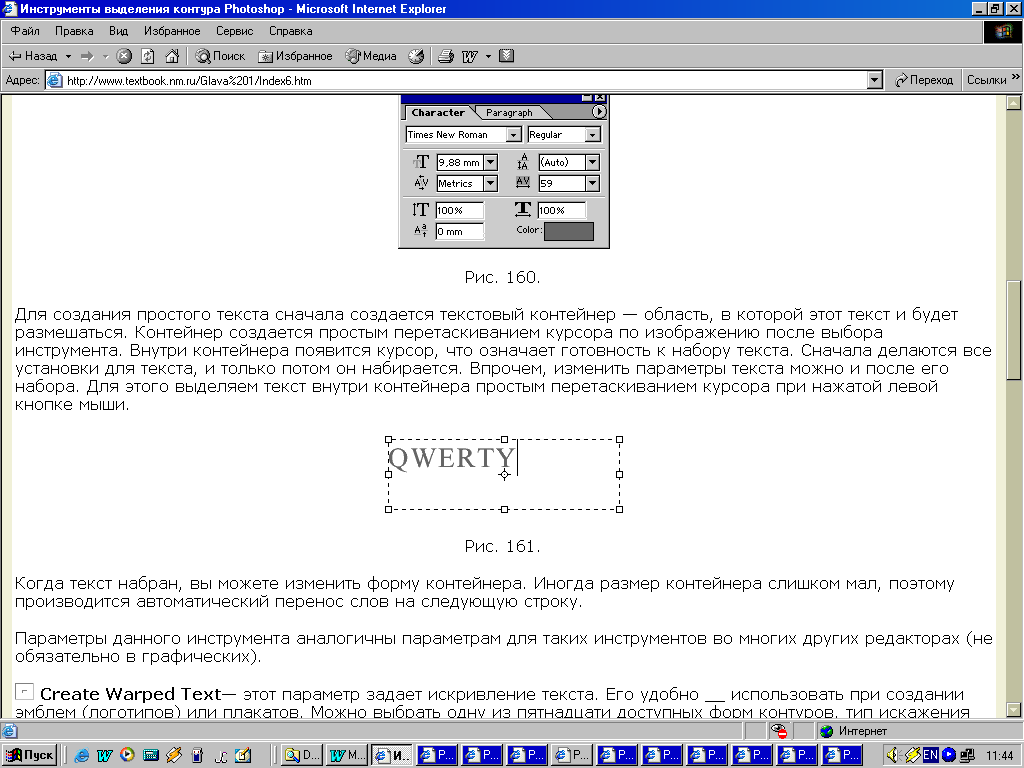
Task: Click the Home page icon
Action: point(172,56)
